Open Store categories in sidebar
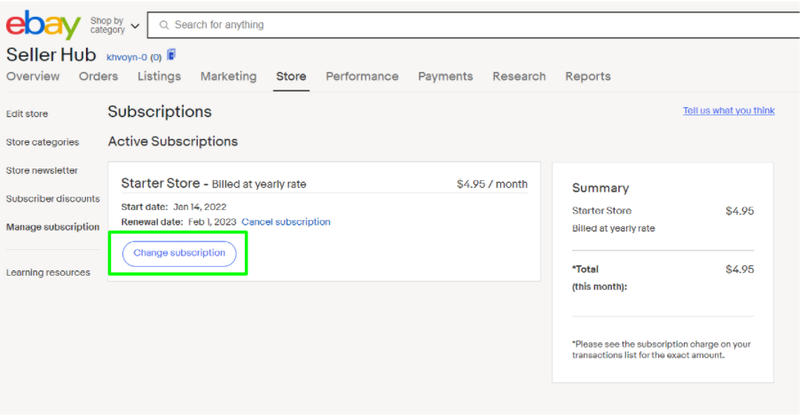 [x=42, y=142]
